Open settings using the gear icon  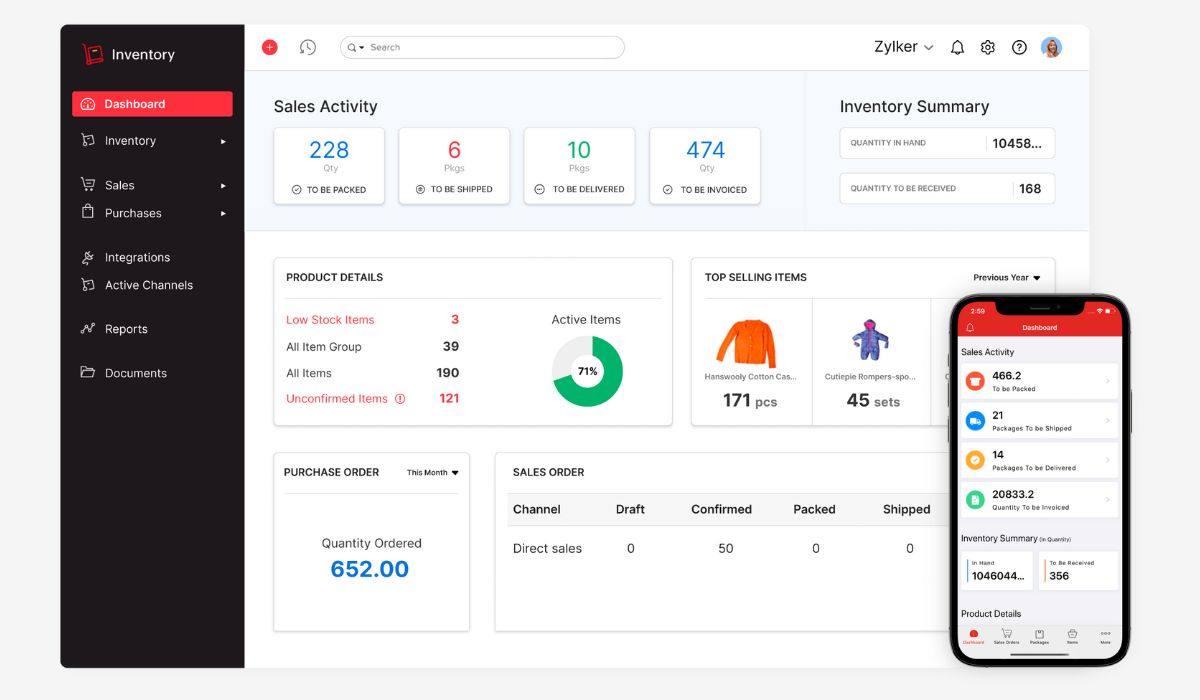pyautogui.click(x=987, y=47)
